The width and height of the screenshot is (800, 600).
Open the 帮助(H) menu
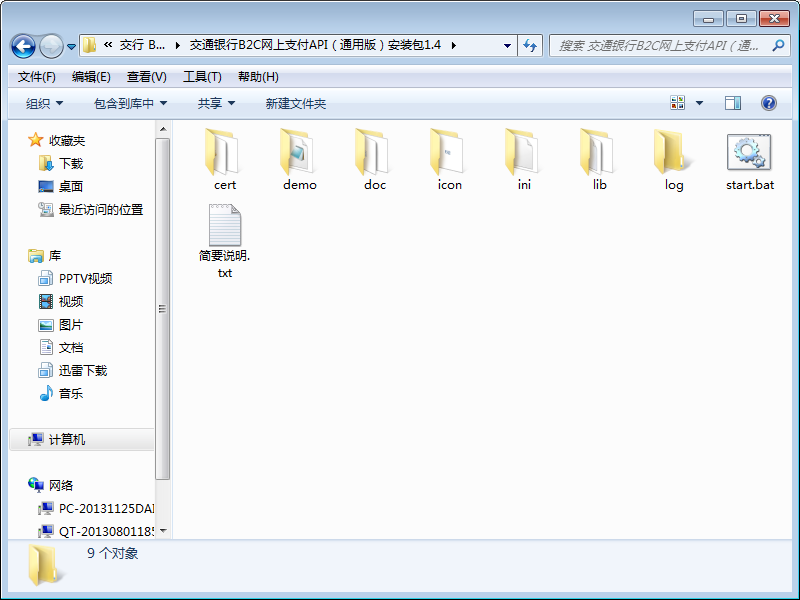coord(258,77)
